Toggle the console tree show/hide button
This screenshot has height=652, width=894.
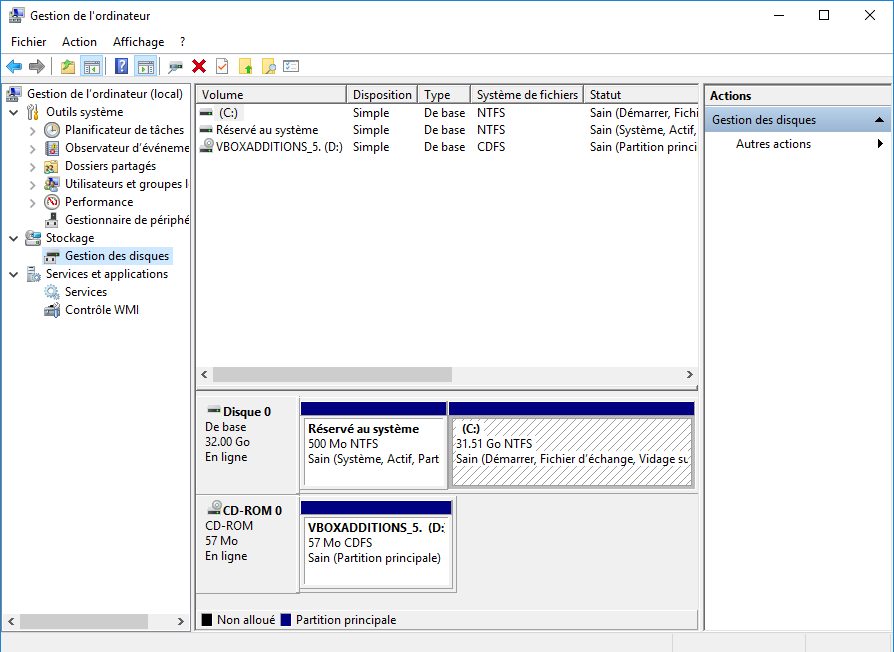pyautogui.click(x=91, y=67)
